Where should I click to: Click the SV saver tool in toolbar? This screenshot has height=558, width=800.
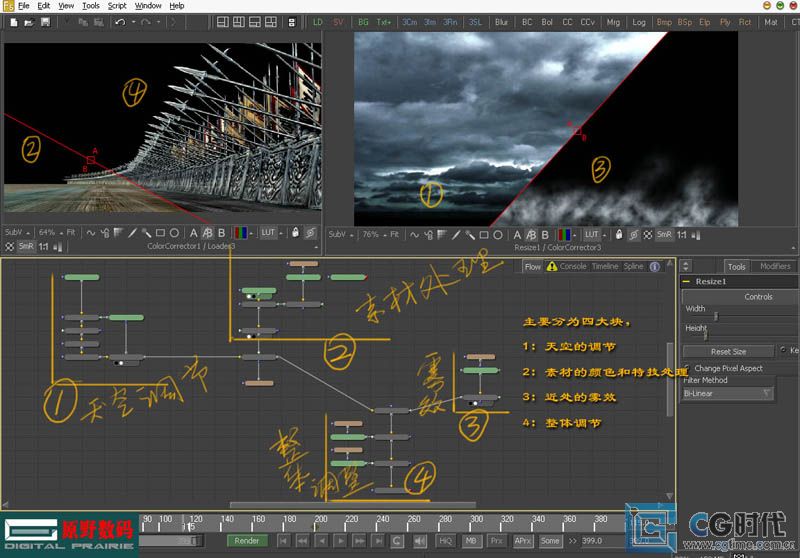point(338,21)
